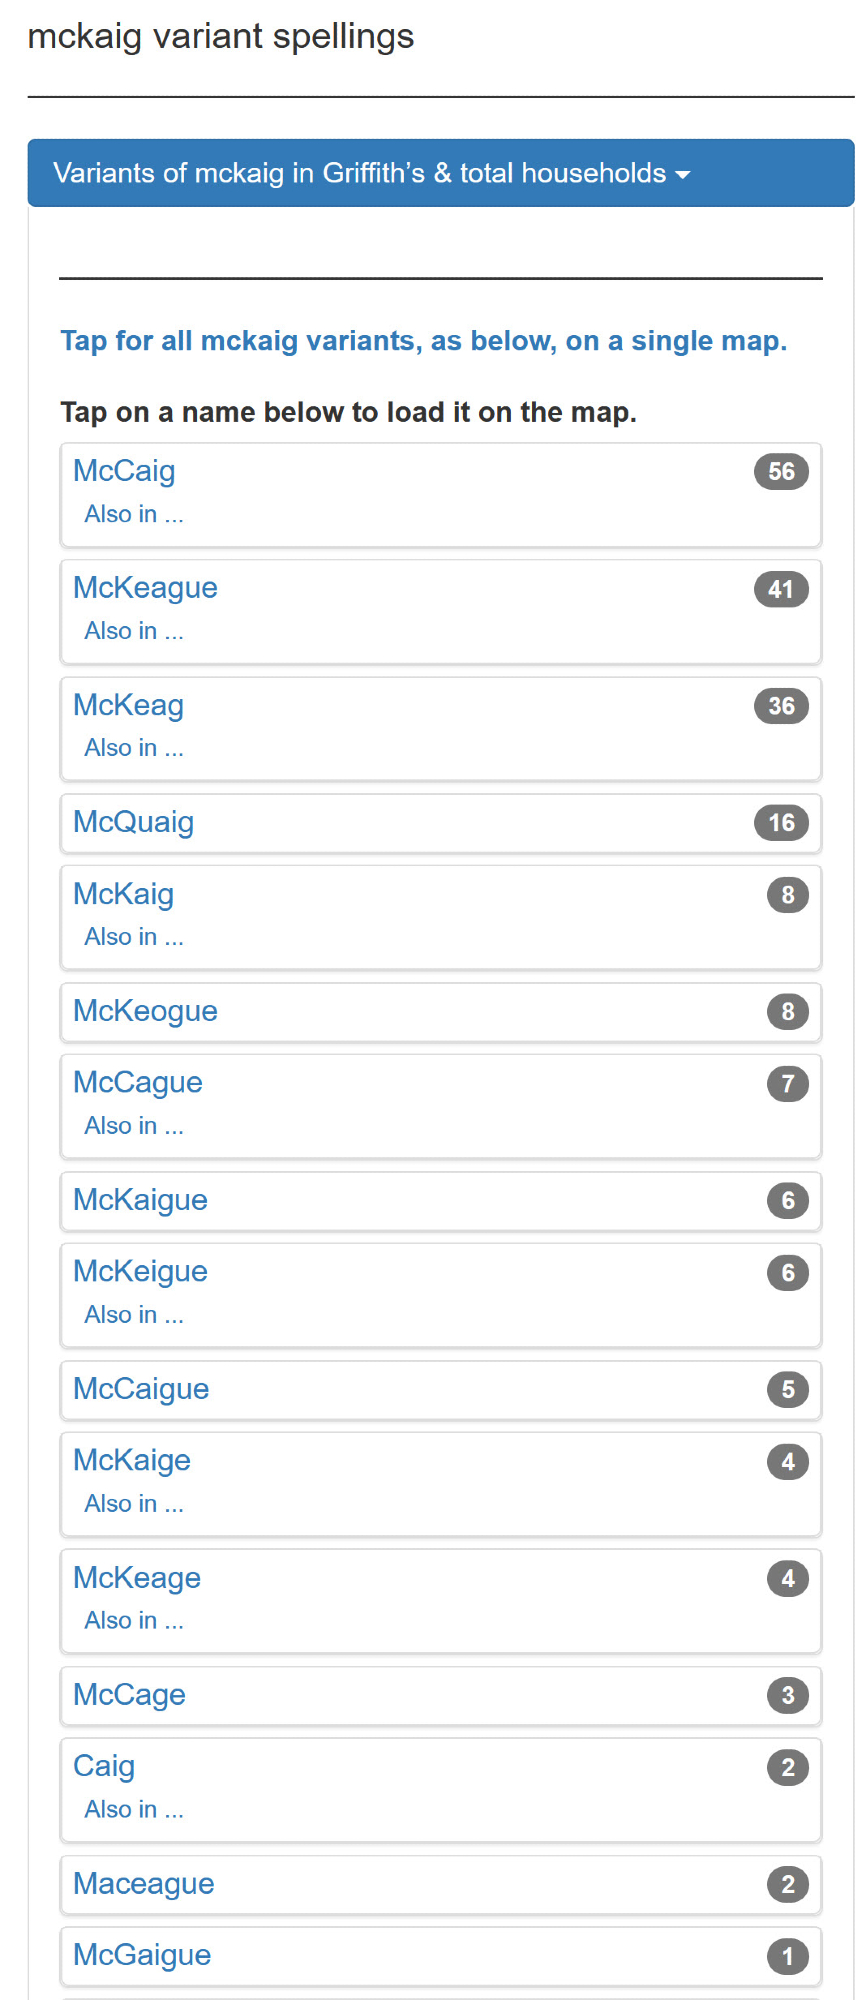Expand 'Also in ...' under McKeag

pos(134,748)
